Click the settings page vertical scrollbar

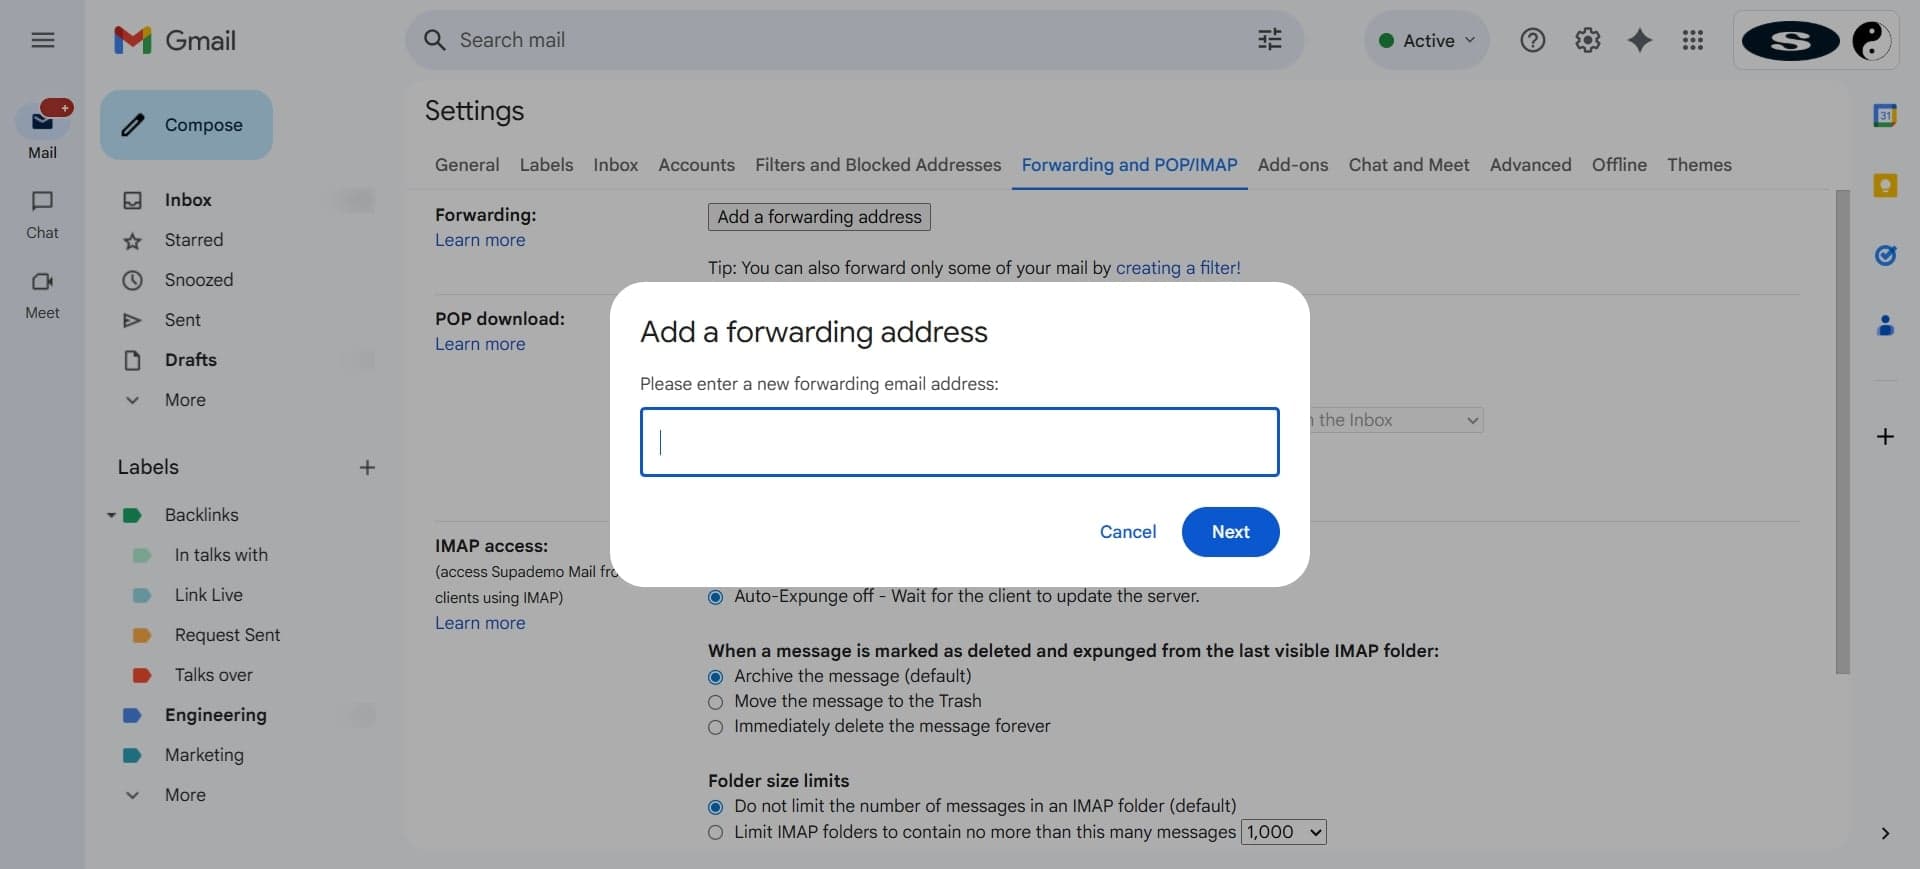coord(1843,432)
